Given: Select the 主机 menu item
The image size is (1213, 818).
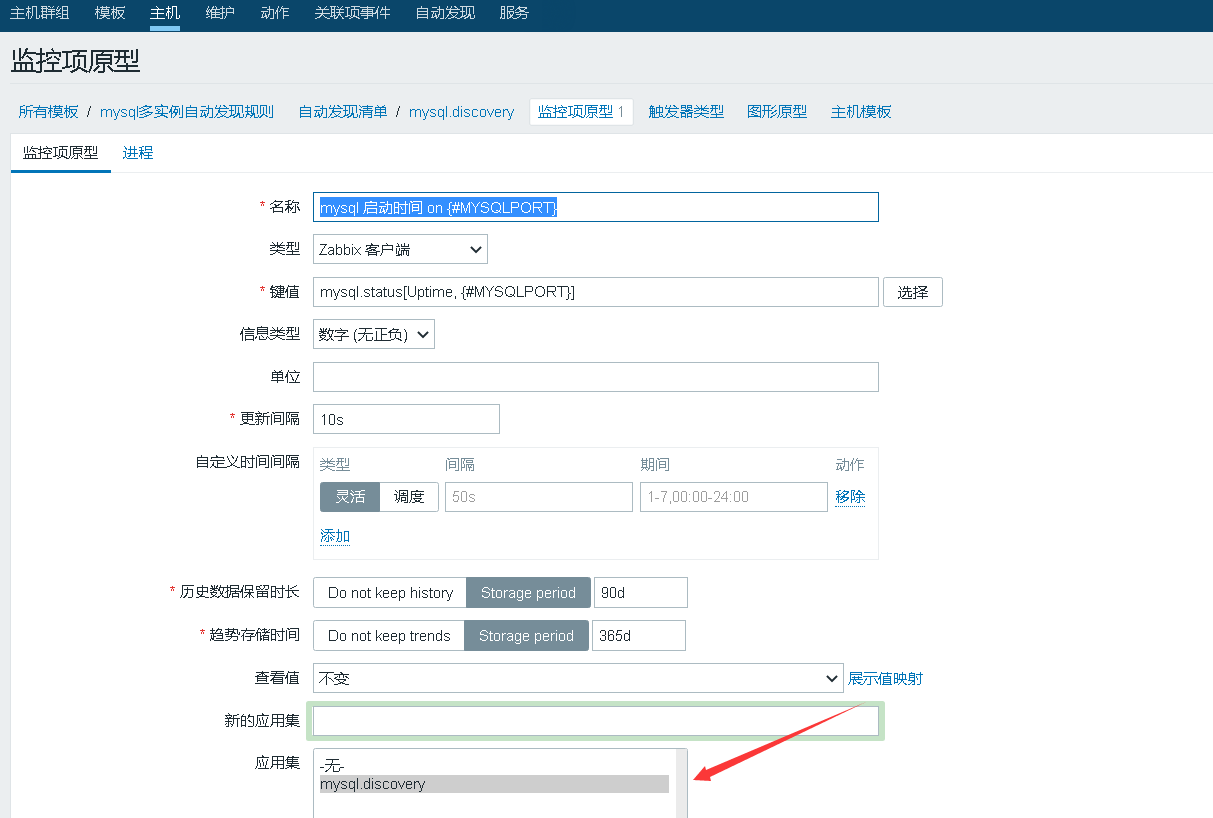Looking at the screenshot, I should point(165,13).
